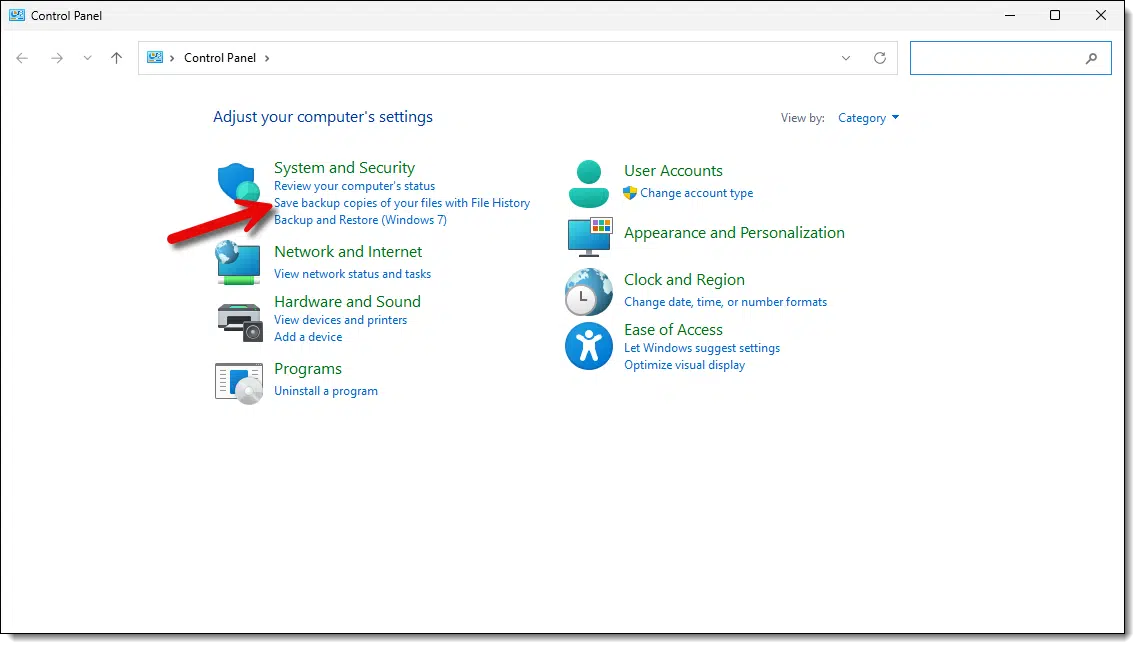Click Optimize visual display link
The width and height of the screenshot is (1140, 649).
tap(684, 365)
